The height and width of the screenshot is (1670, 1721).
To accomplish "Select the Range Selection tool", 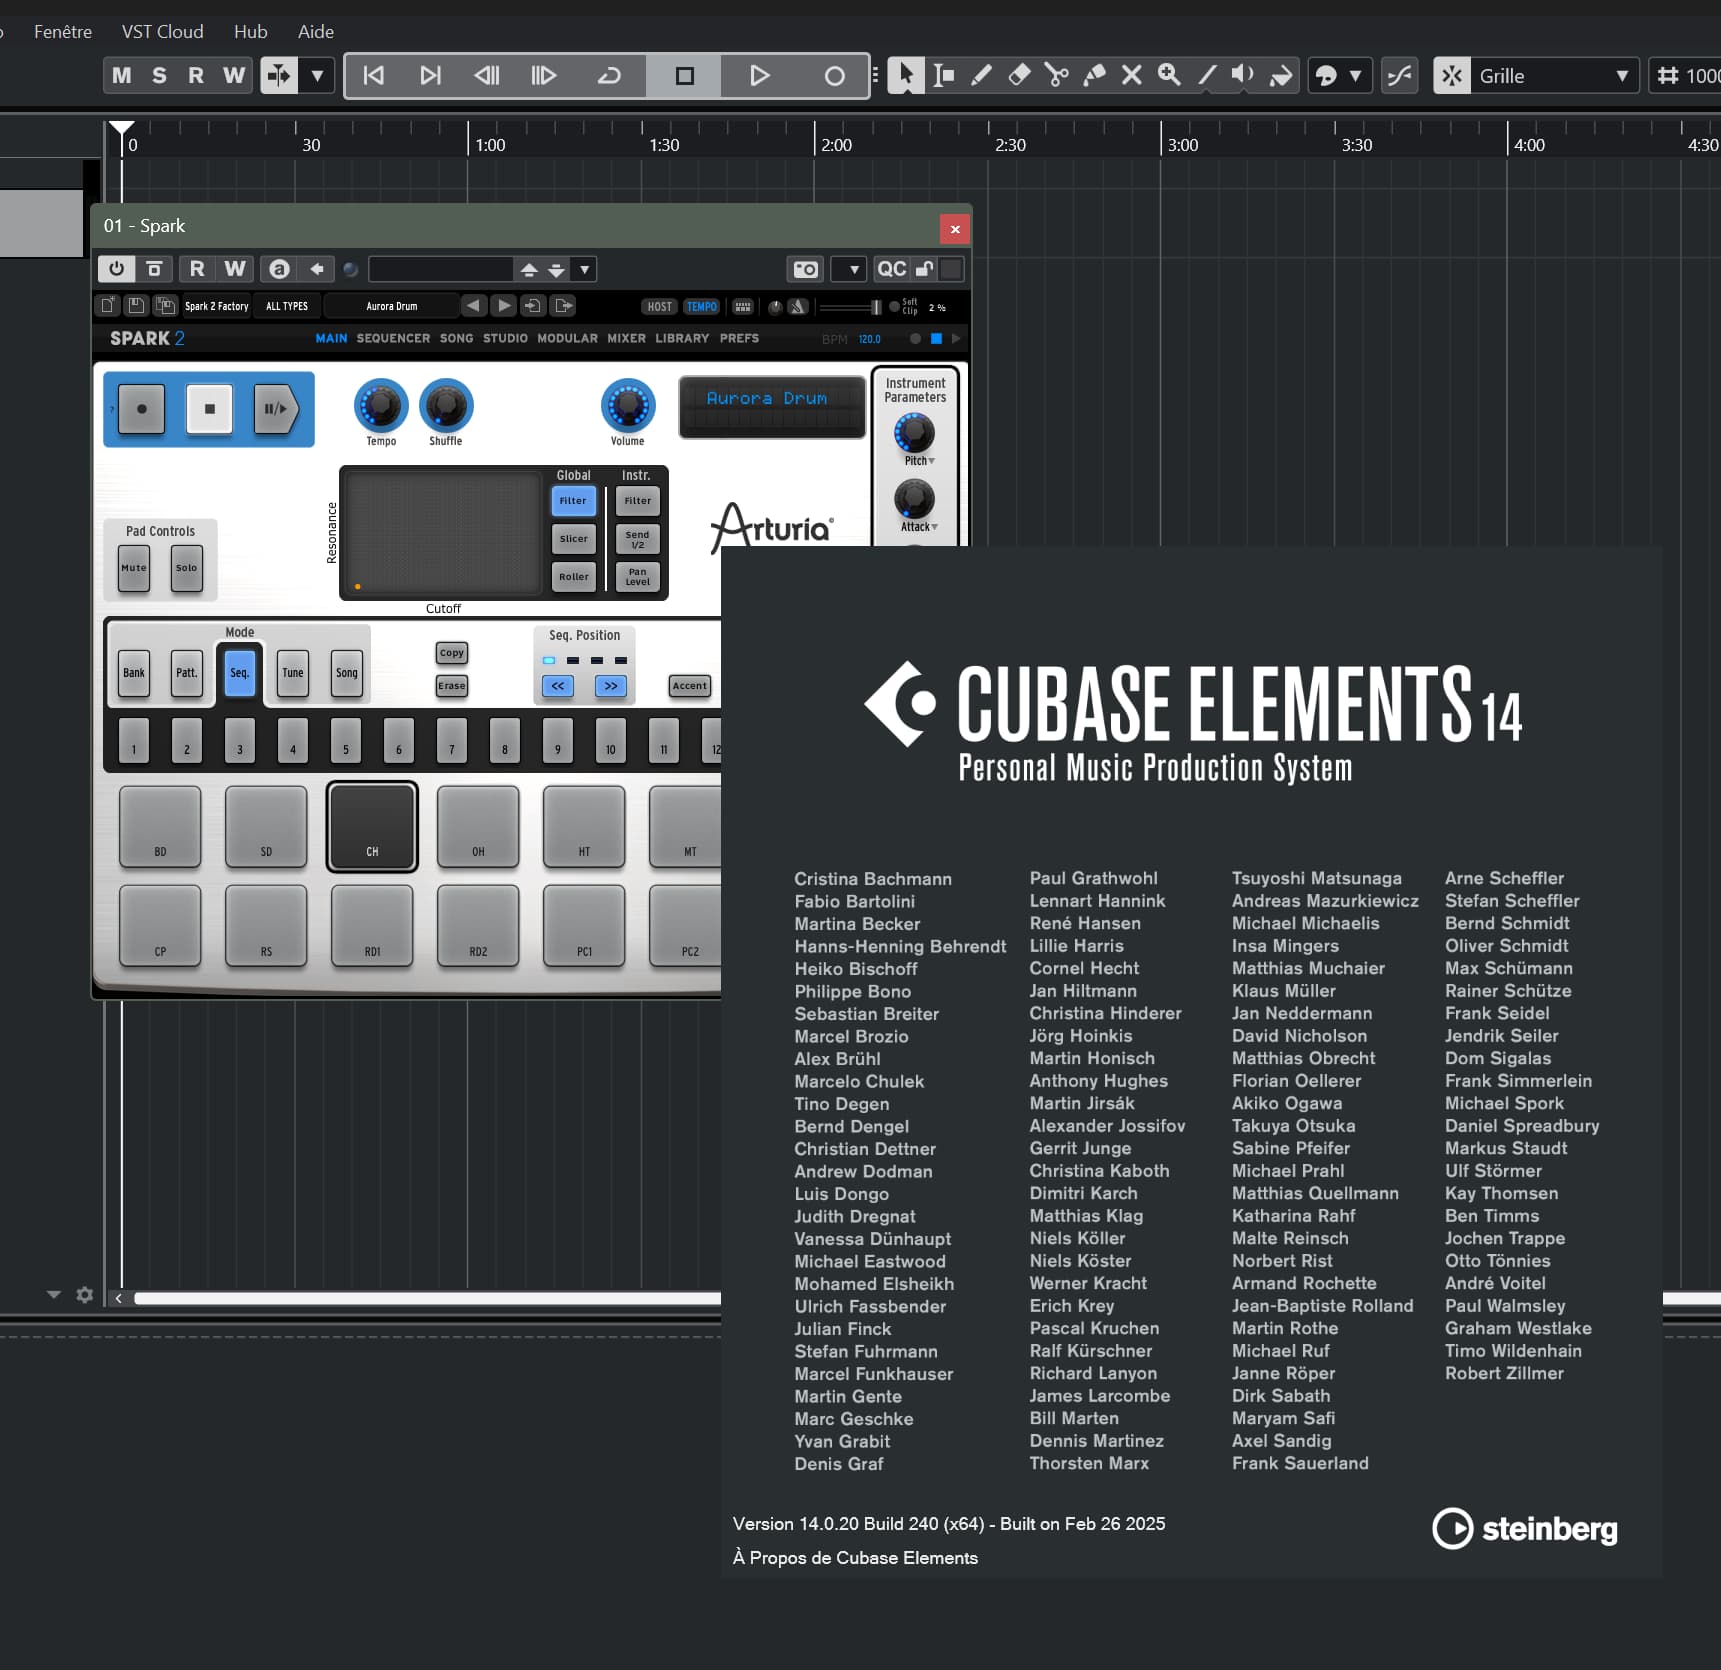I will coord(943,75).
